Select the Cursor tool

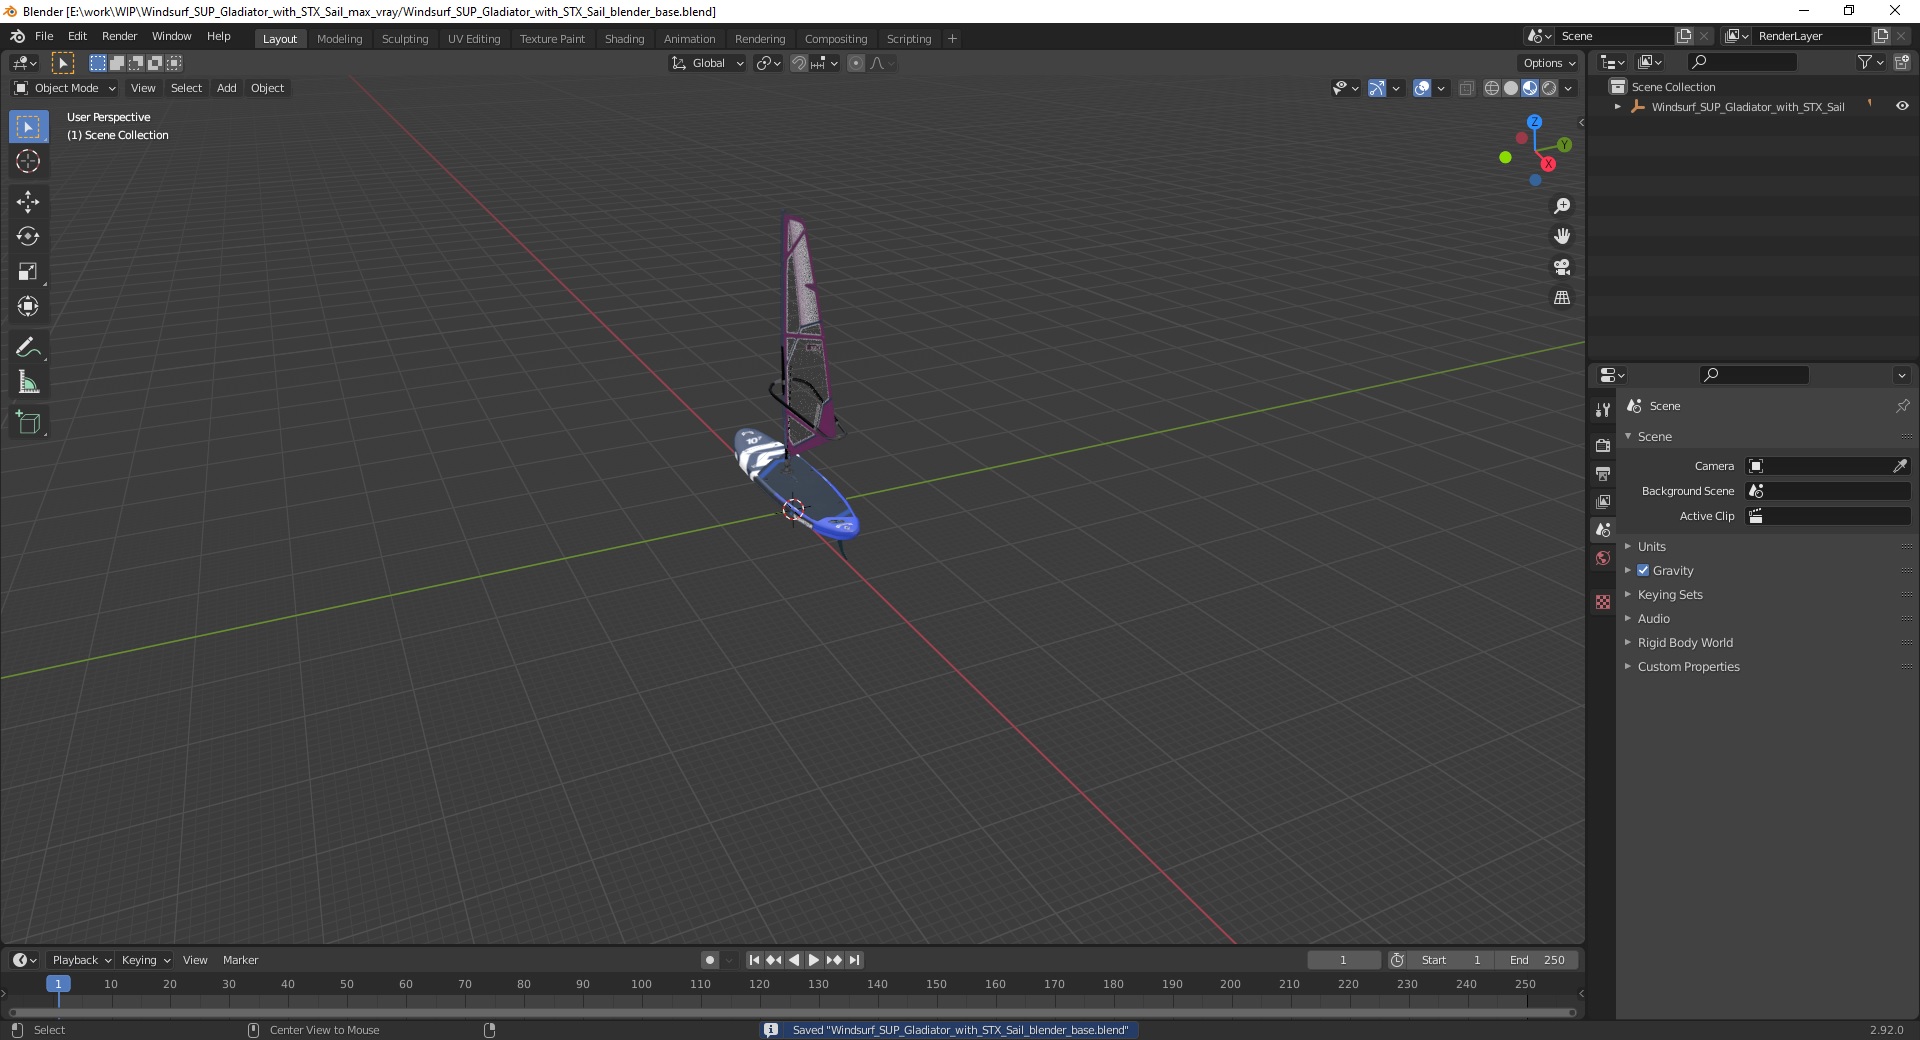[28, 161]
